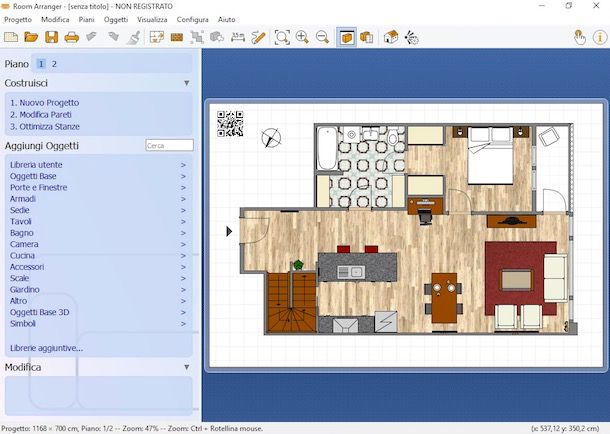Expand Scale category

coord(98,278)
